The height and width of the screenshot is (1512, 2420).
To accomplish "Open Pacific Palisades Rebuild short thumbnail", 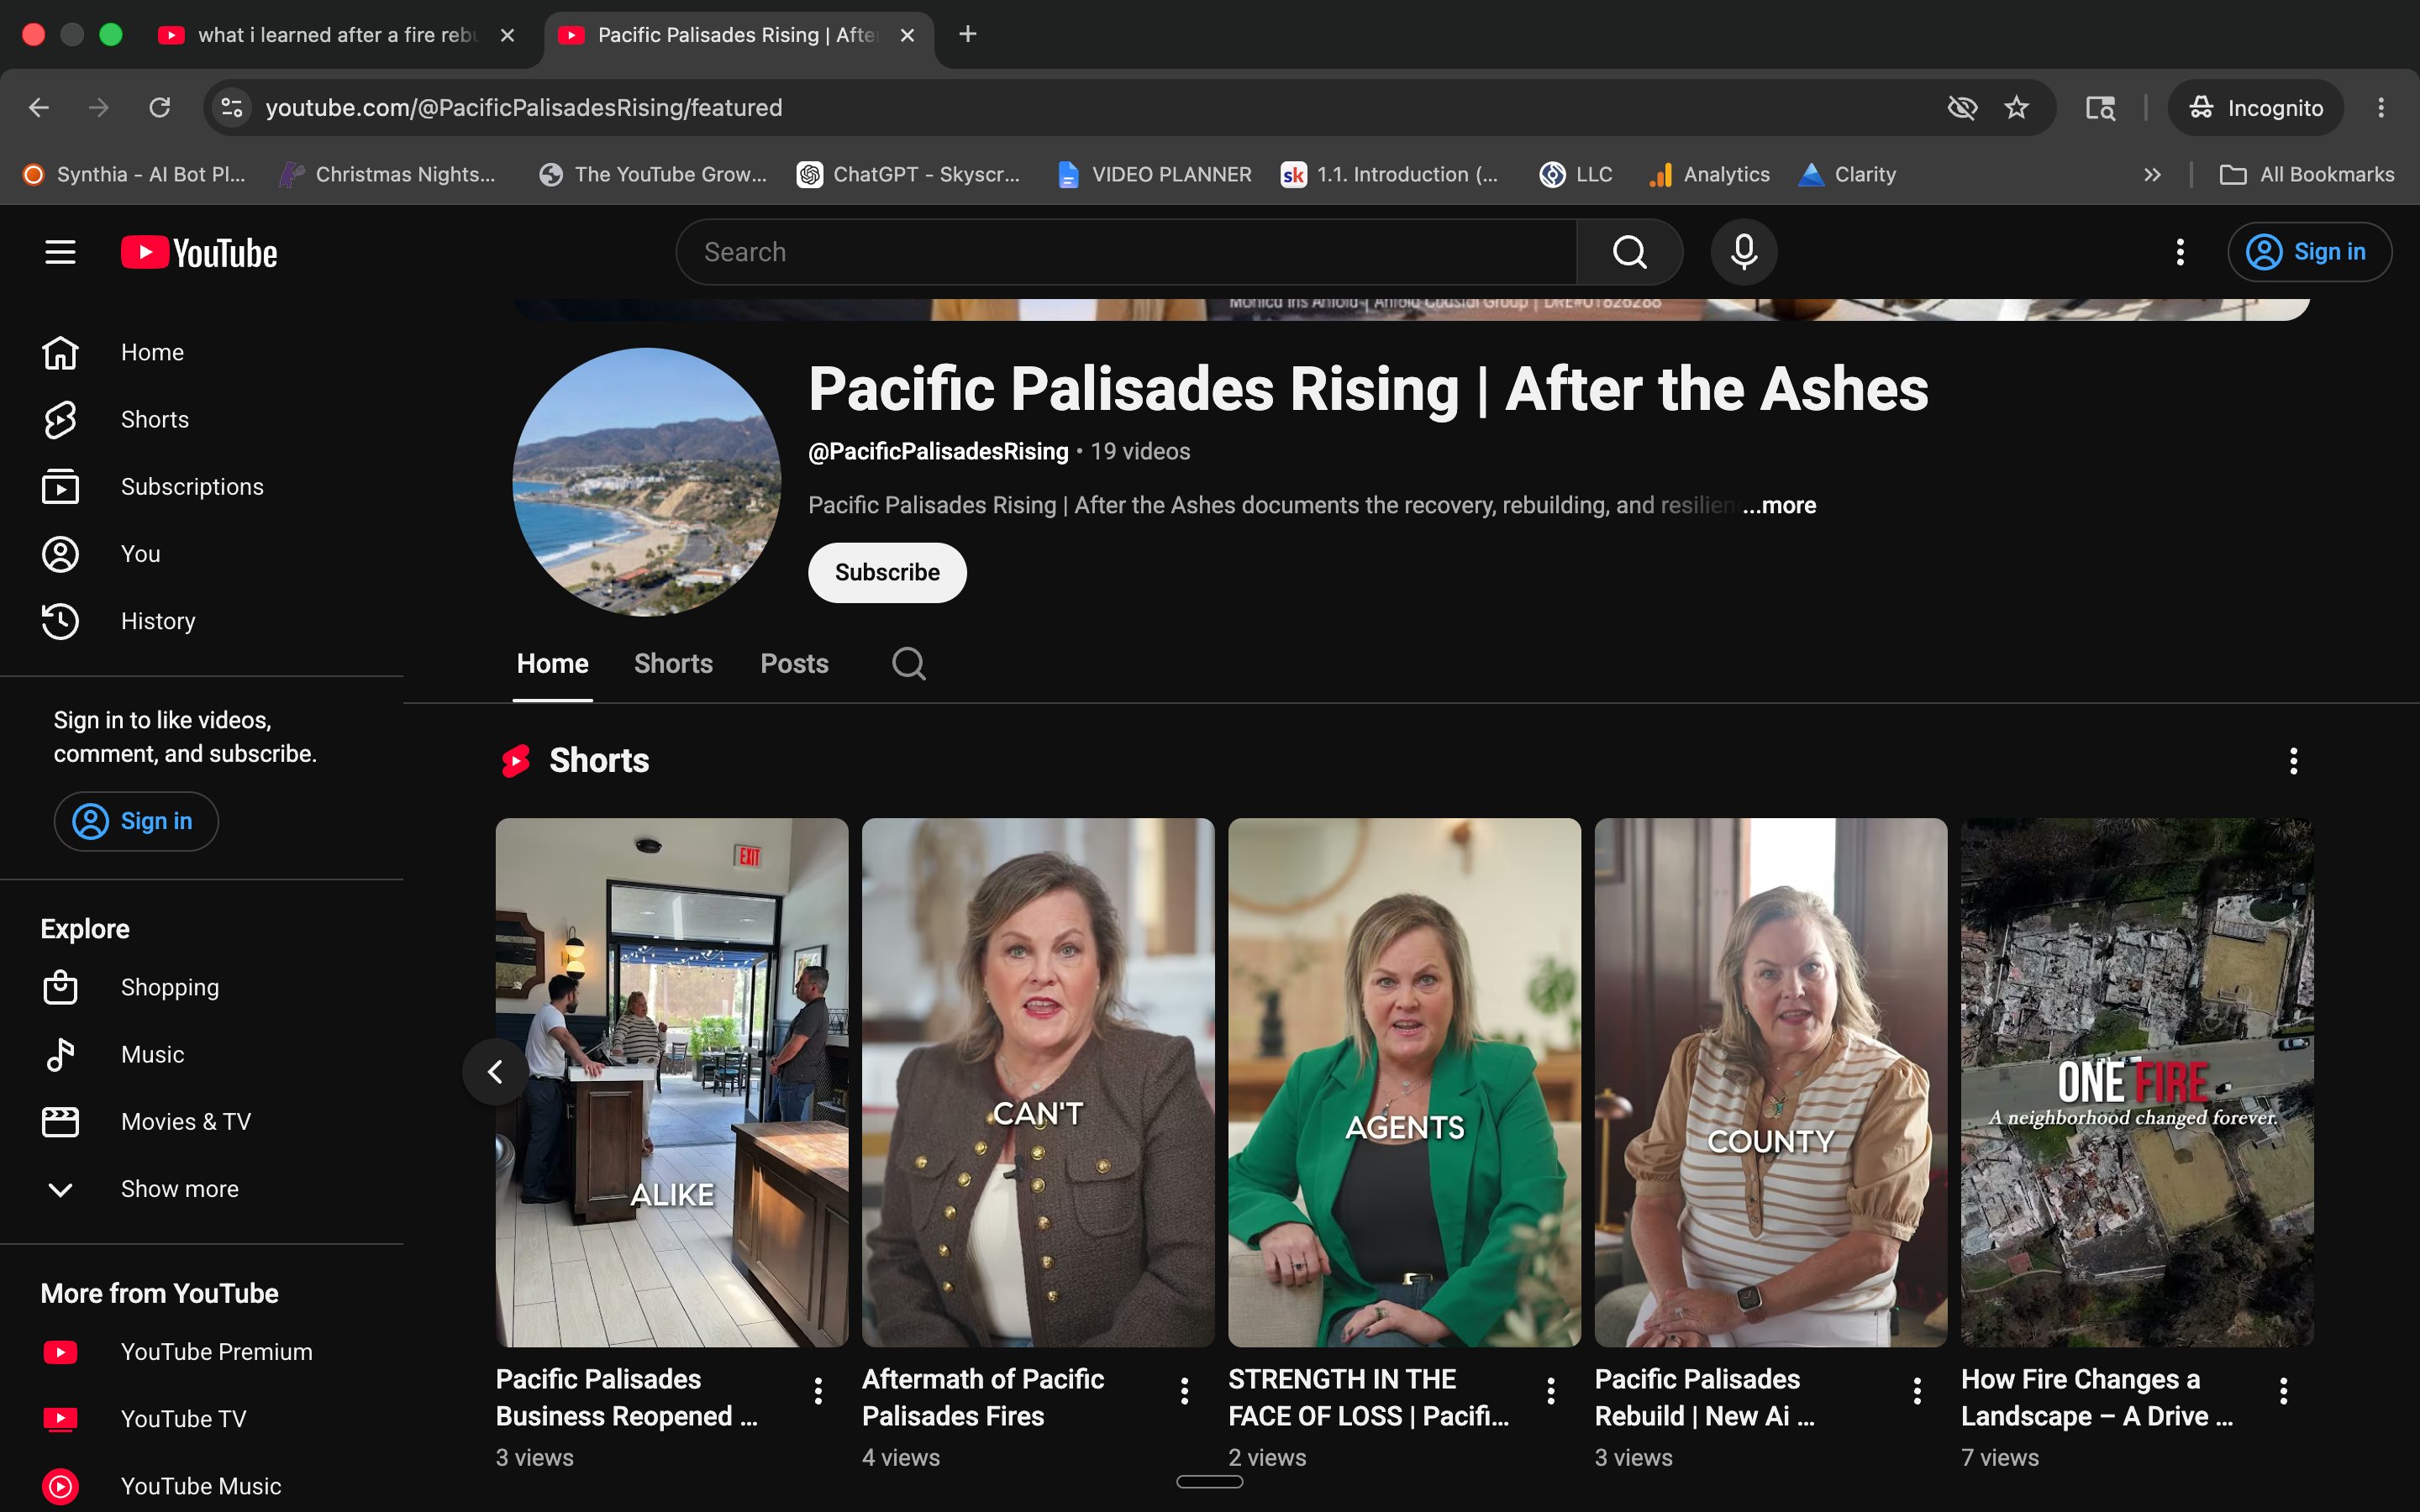I will 1771,1083.
